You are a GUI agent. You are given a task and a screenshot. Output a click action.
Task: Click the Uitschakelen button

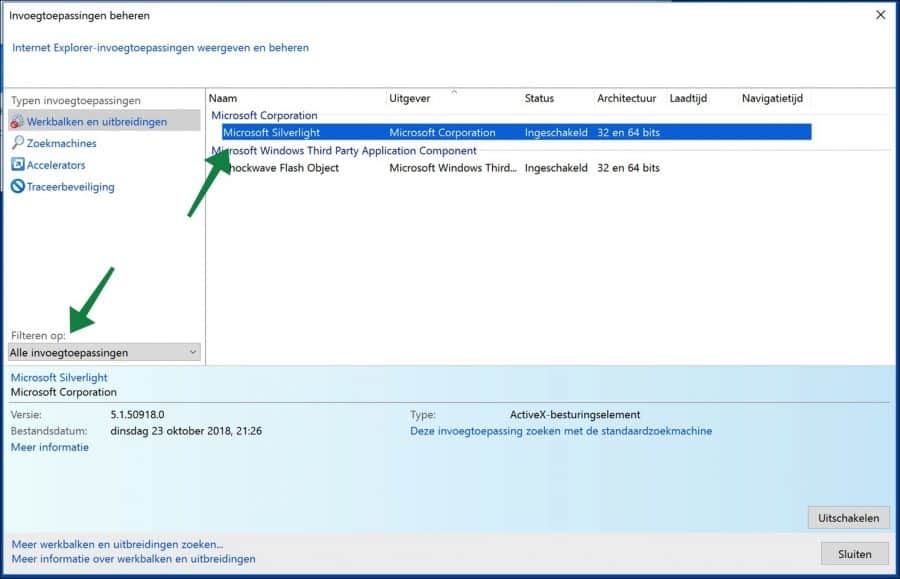(x=848, y=518)
